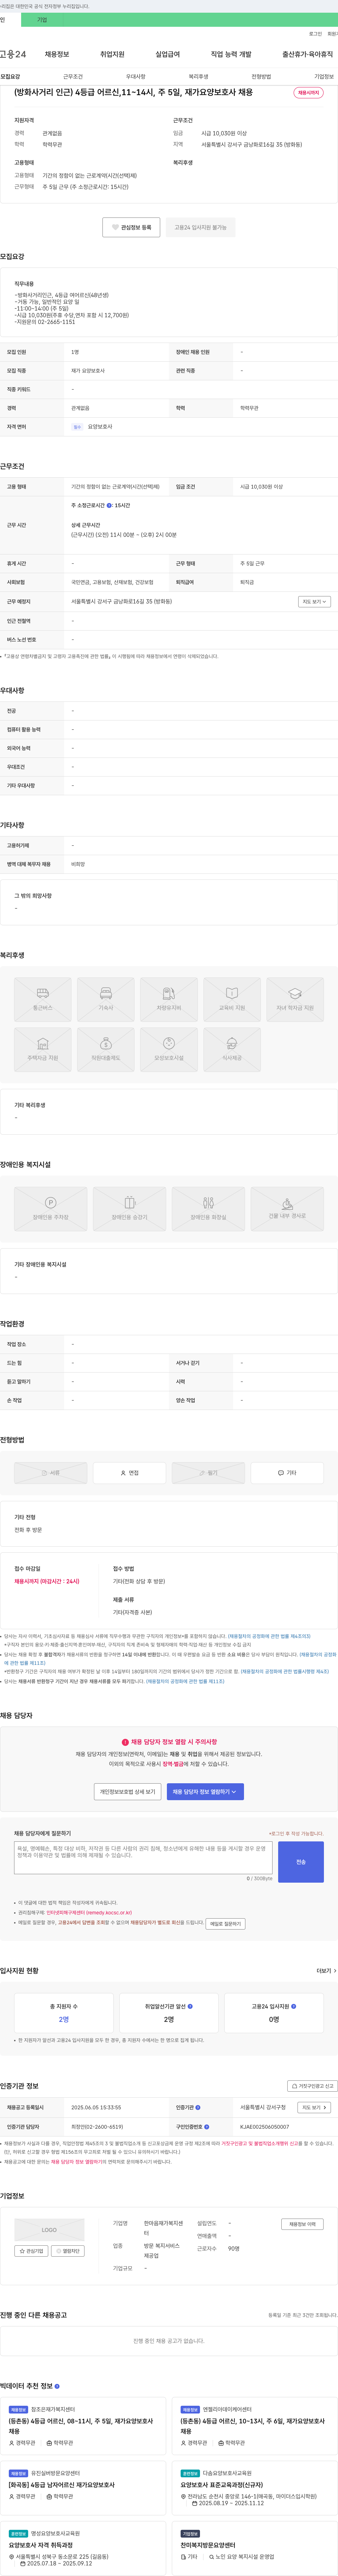This screenshot has height=2576, width=338.
Task: Jump to the 모집요강 section tab
Action: click(x=10, y=76)
